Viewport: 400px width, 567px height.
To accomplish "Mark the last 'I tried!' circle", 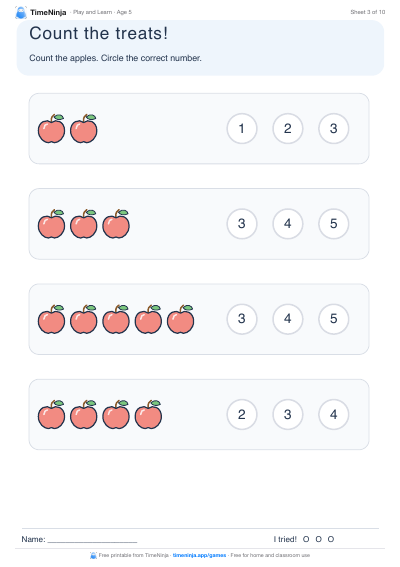I will (x=331, y=539).
